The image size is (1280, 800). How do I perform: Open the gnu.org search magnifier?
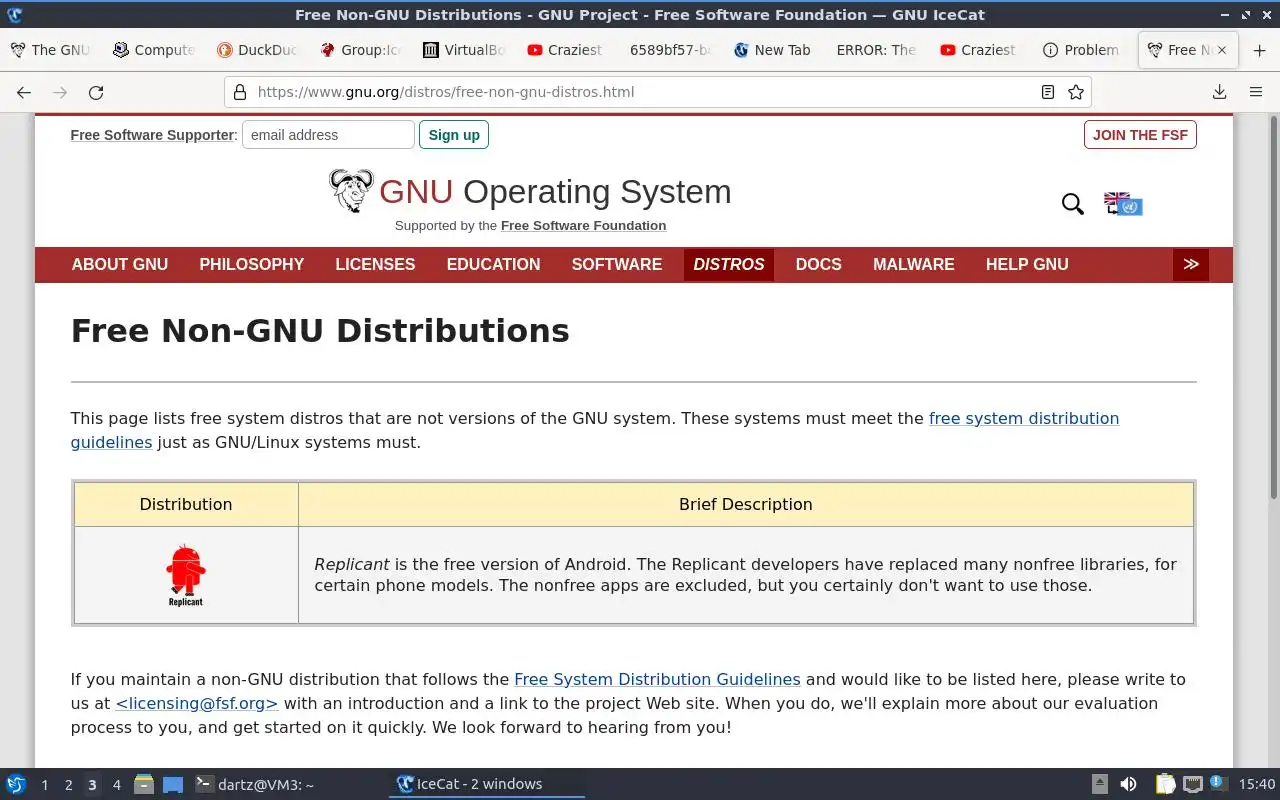pos(1072,204)
